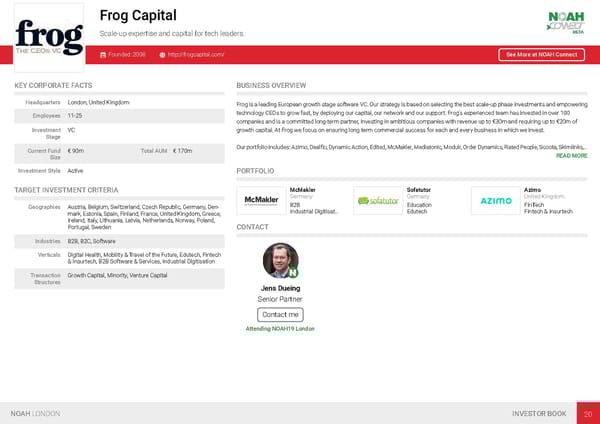
Task: Click the Attending NOAH19 London link
Action: click(280, 328)
